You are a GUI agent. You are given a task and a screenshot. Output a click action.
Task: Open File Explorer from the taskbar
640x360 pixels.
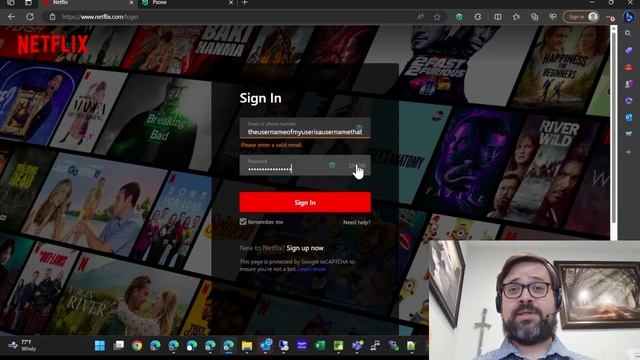tap(247, 346)
